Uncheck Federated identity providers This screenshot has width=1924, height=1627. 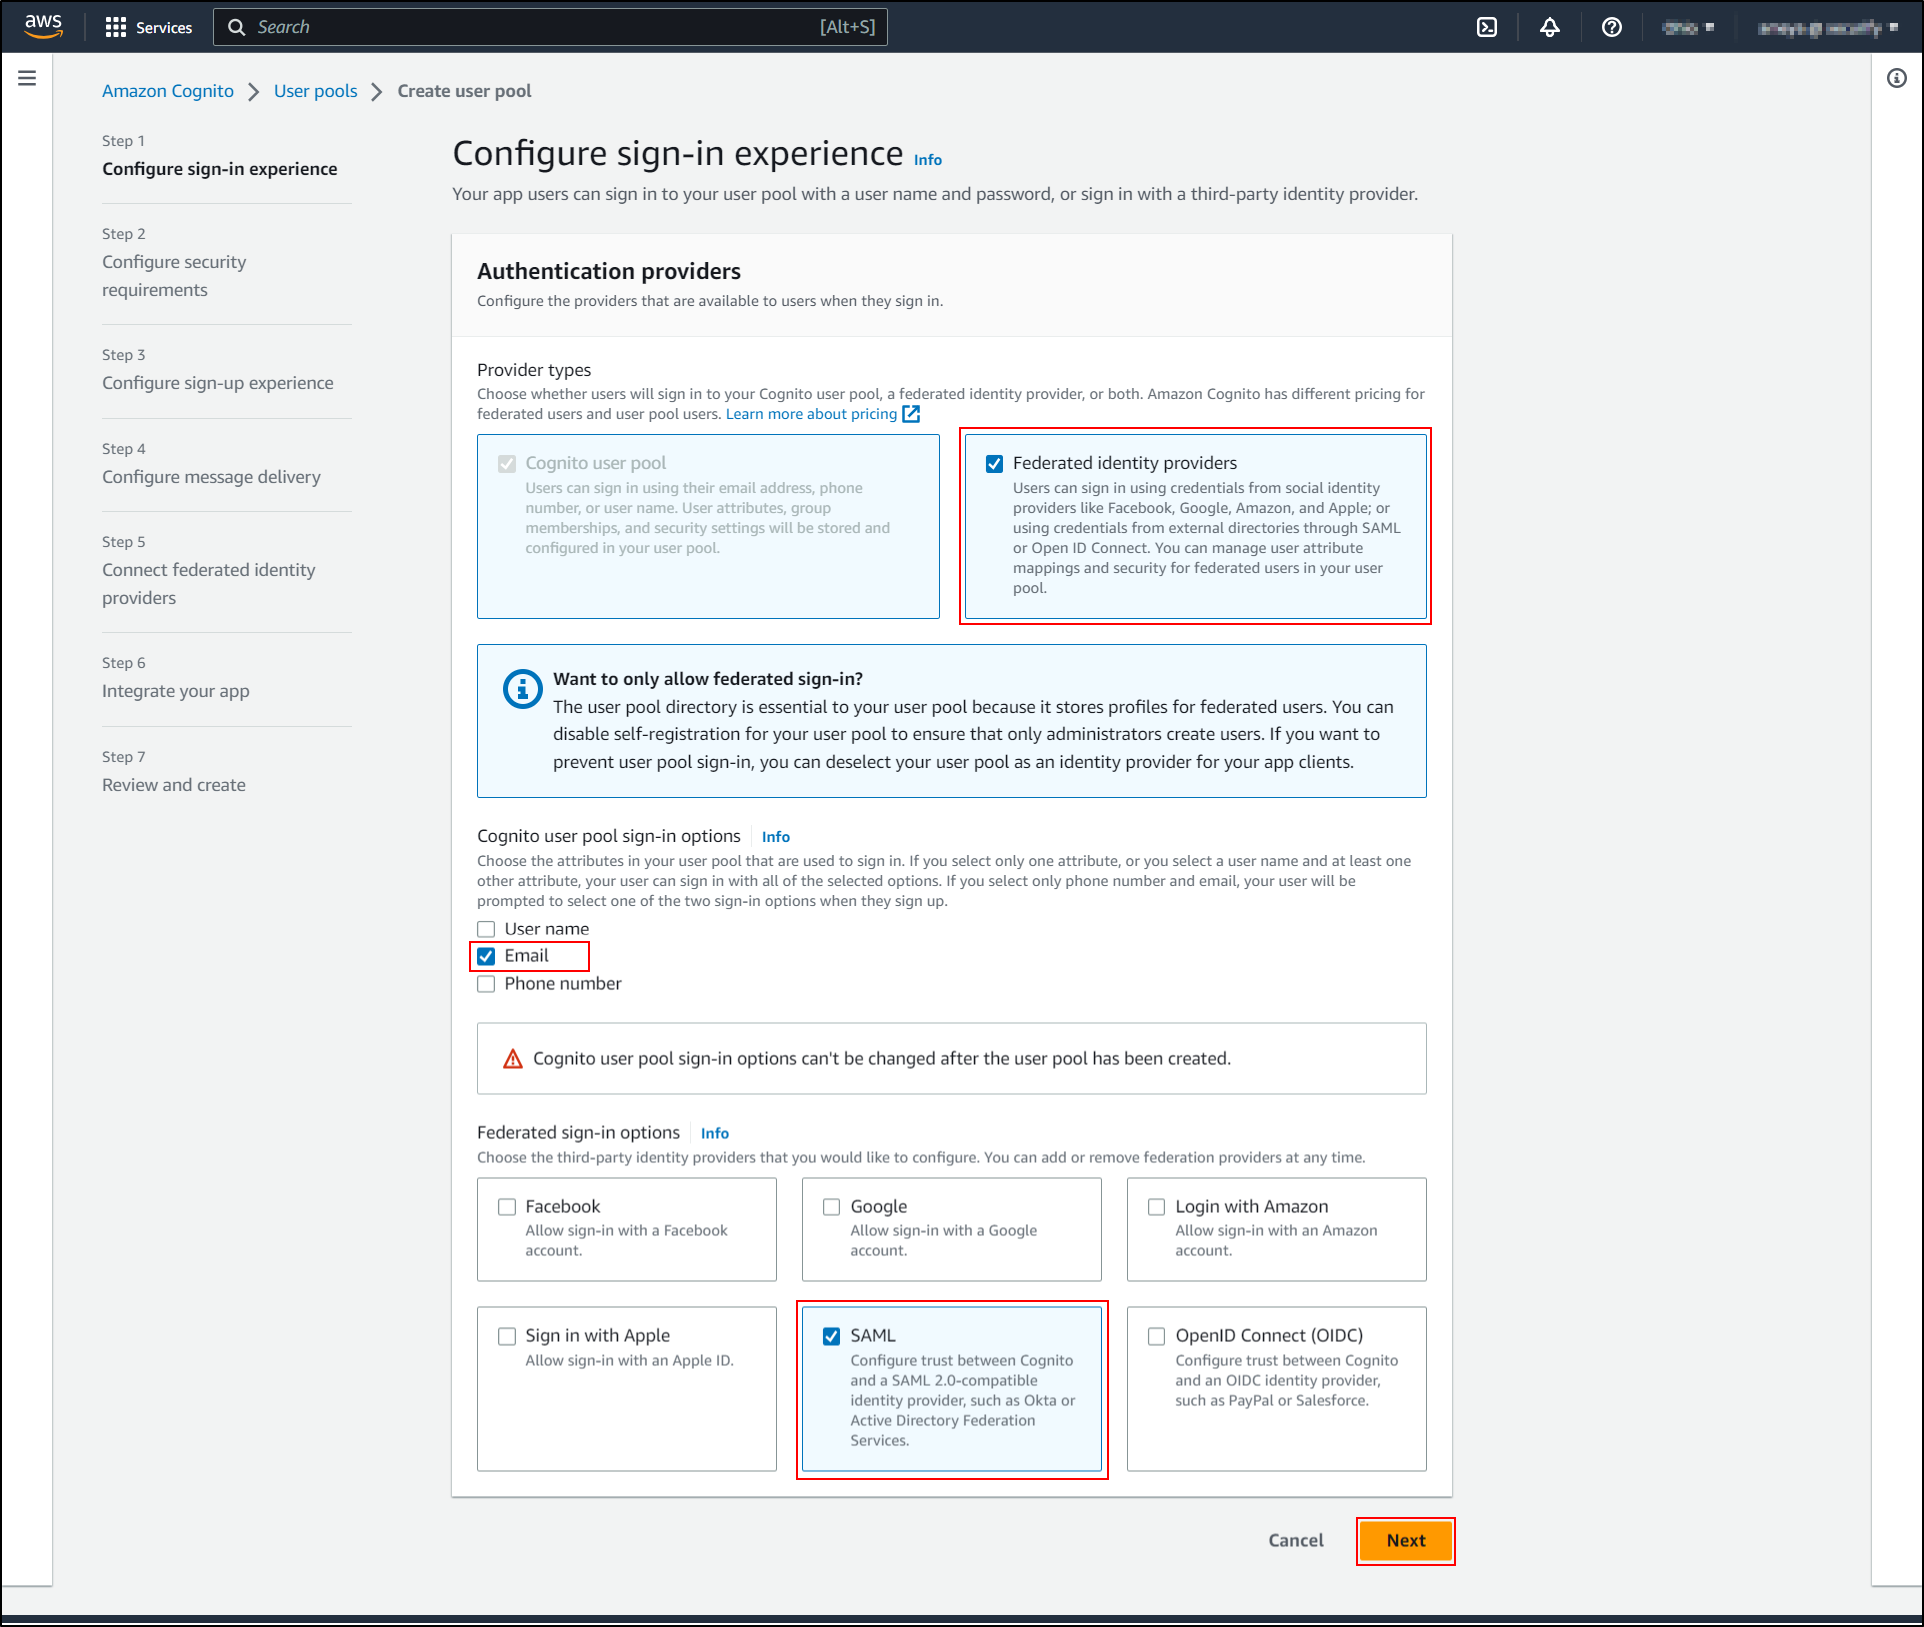tap(993, 463)
